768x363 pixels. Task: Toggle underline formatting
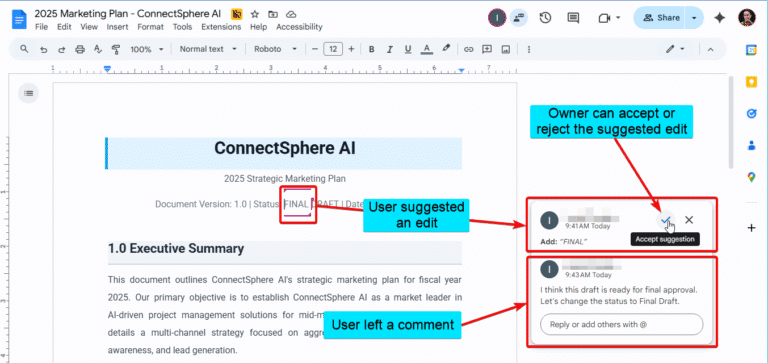point(408,49)
